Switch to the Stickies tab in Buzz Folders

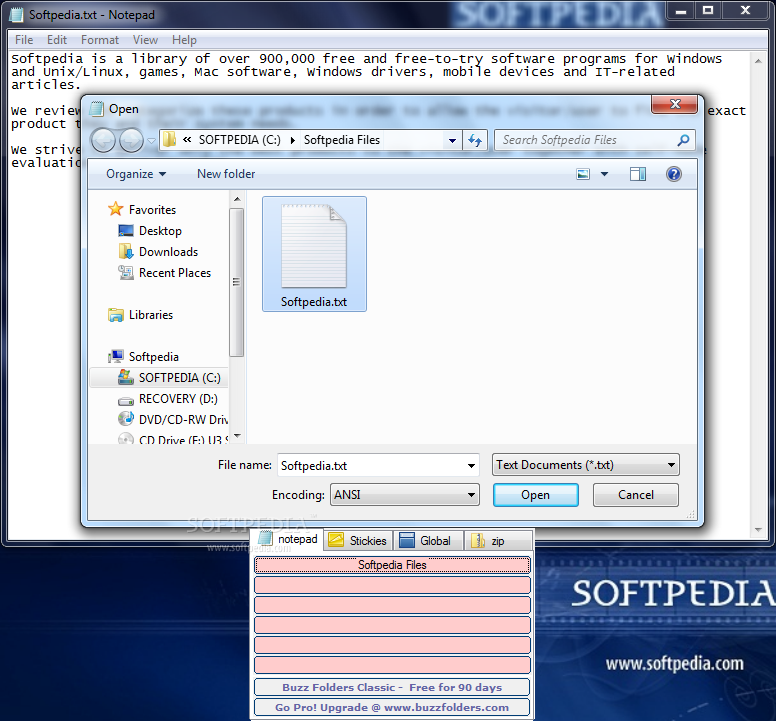358,540
